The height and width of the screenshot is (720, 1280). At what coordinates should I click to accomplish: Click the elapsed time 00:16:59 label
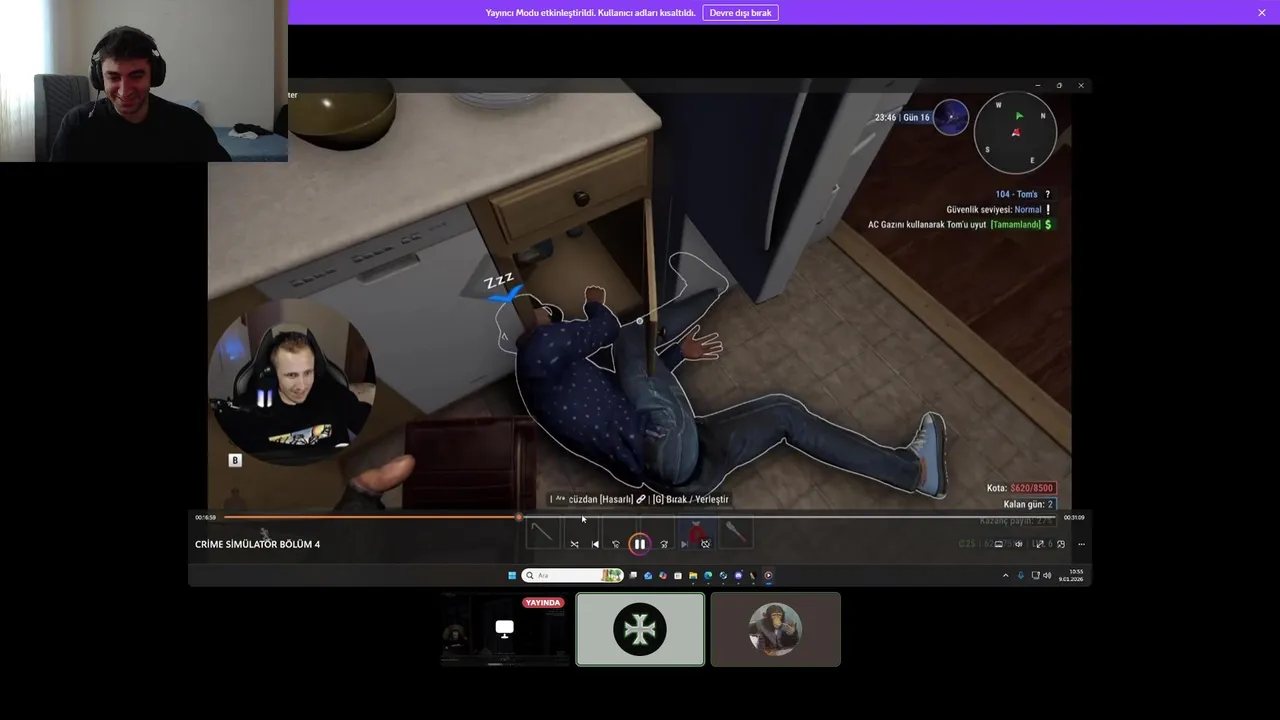(x=205, y=517)
